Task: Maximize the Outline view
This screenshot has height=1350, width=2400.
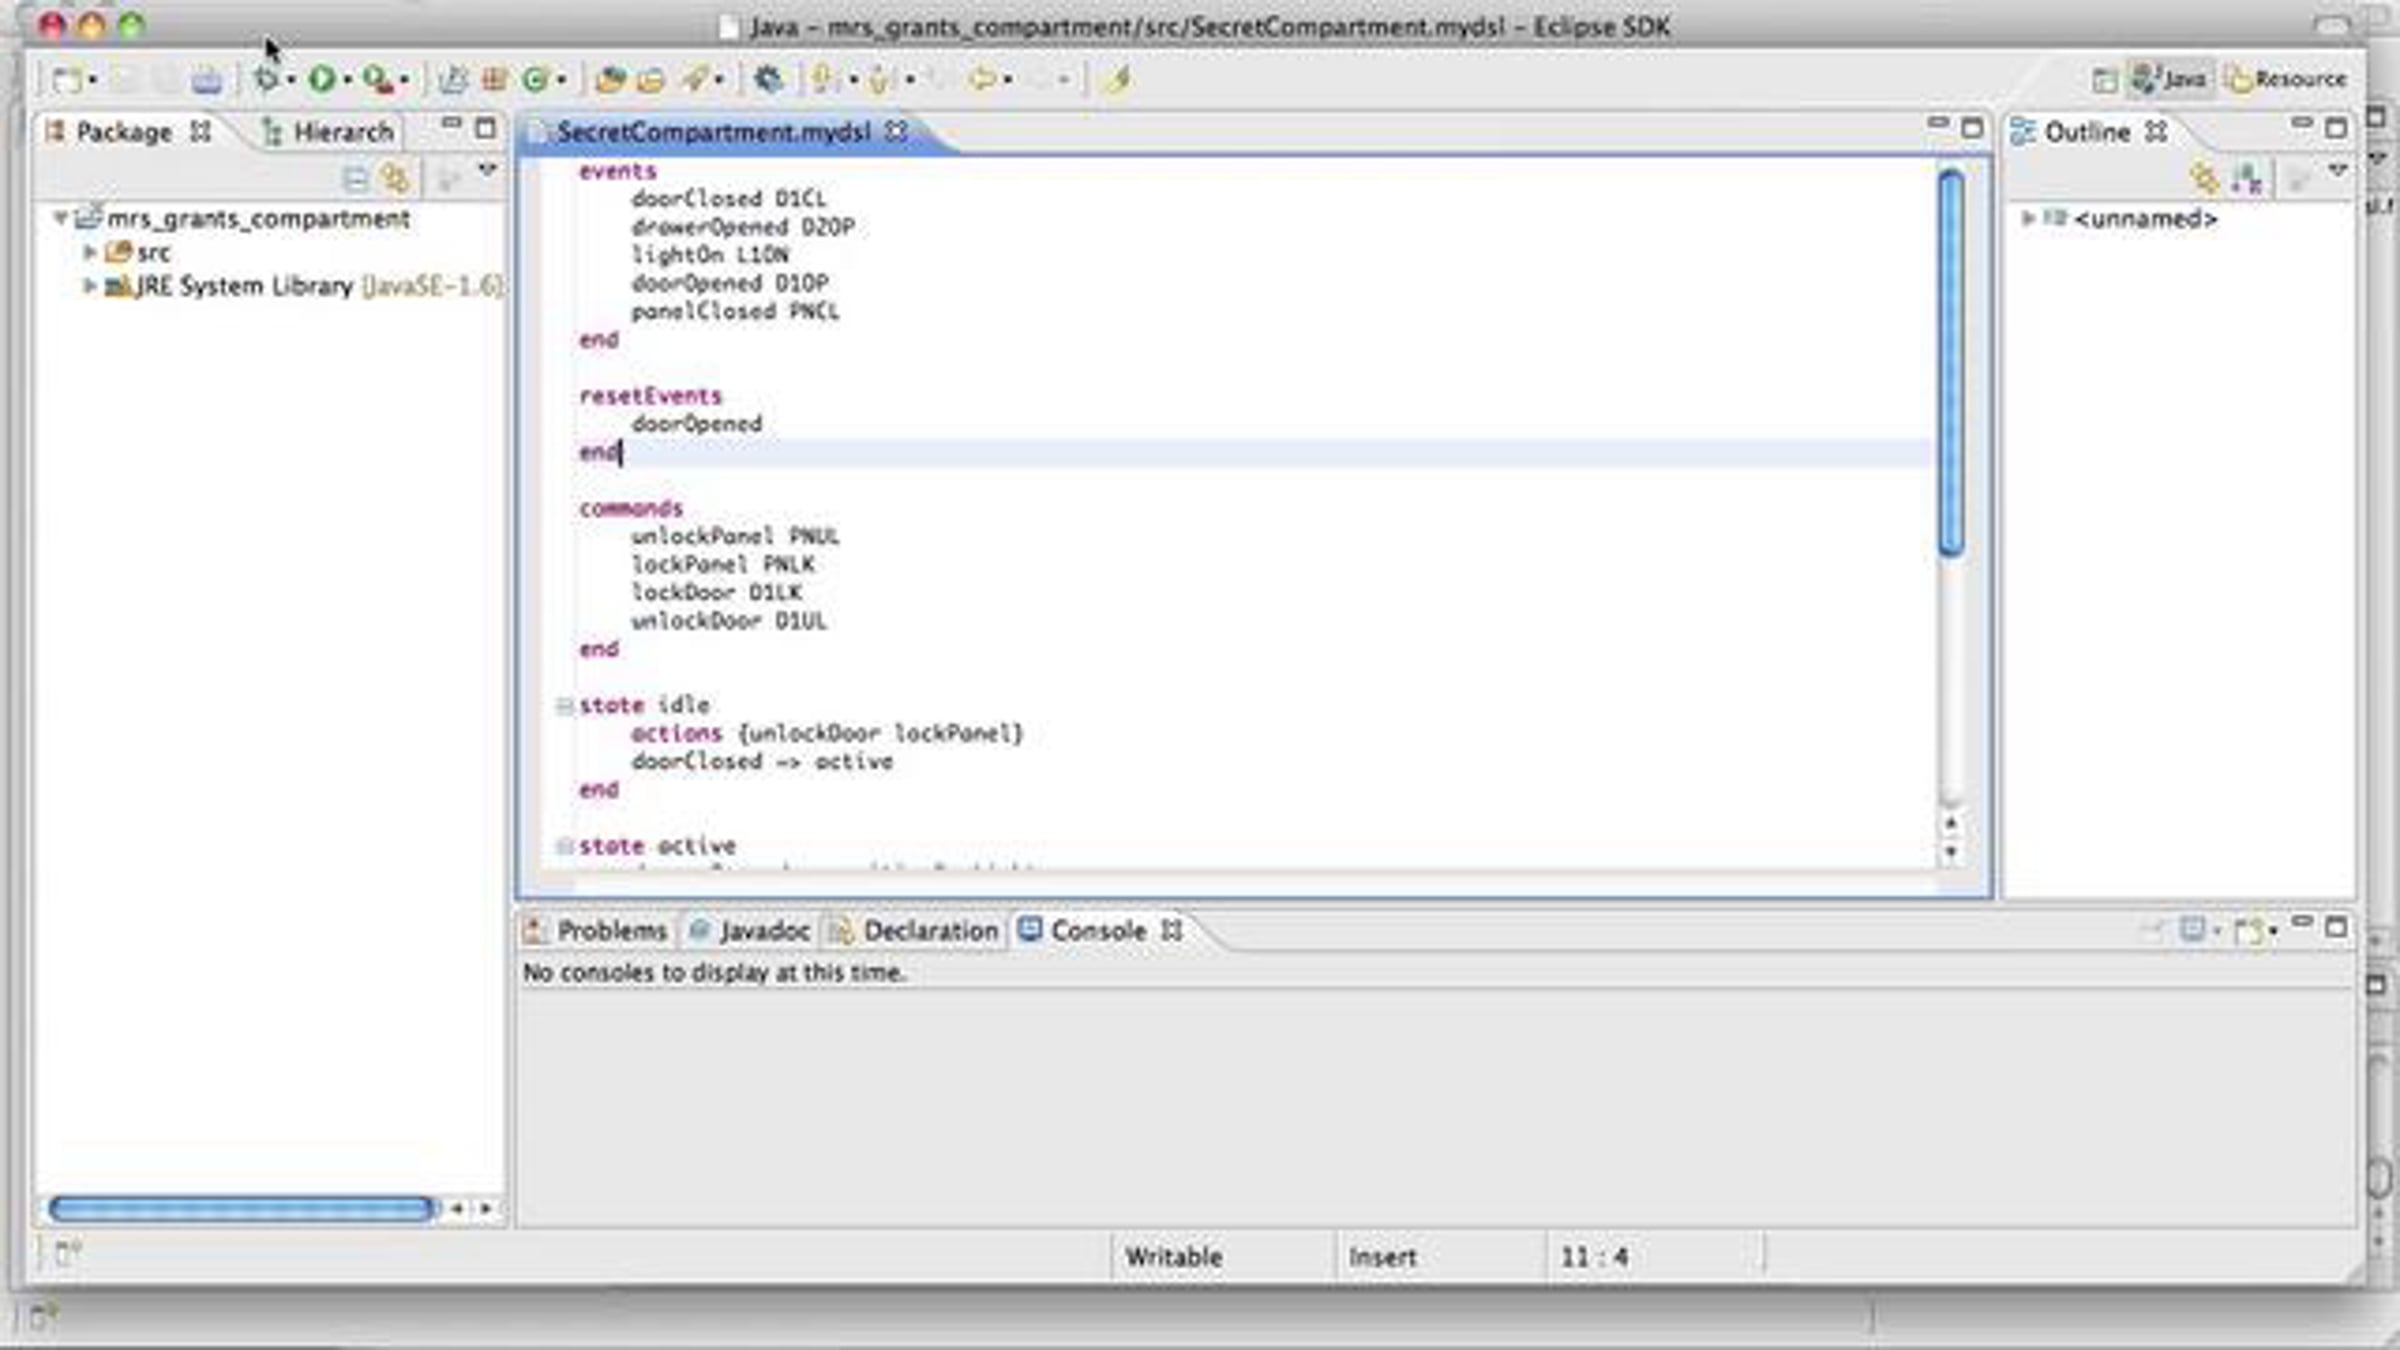Action: [x=2336, y=128]
